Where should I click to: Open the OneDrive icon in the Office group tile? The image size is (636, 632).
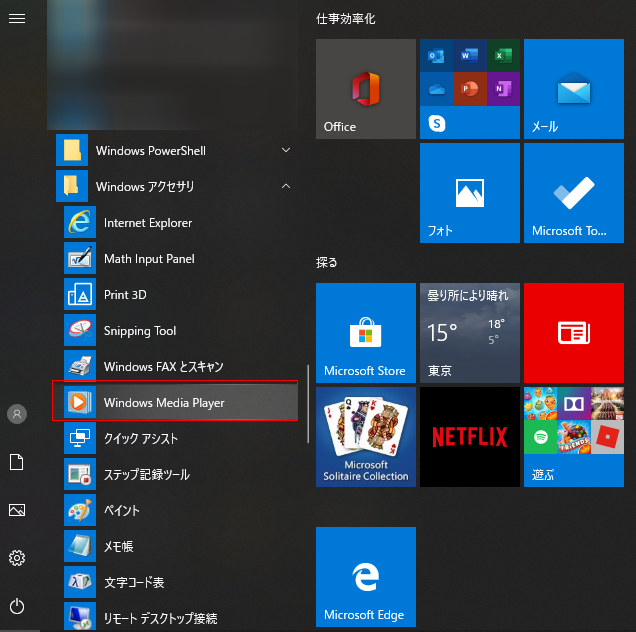pos(436,89)
